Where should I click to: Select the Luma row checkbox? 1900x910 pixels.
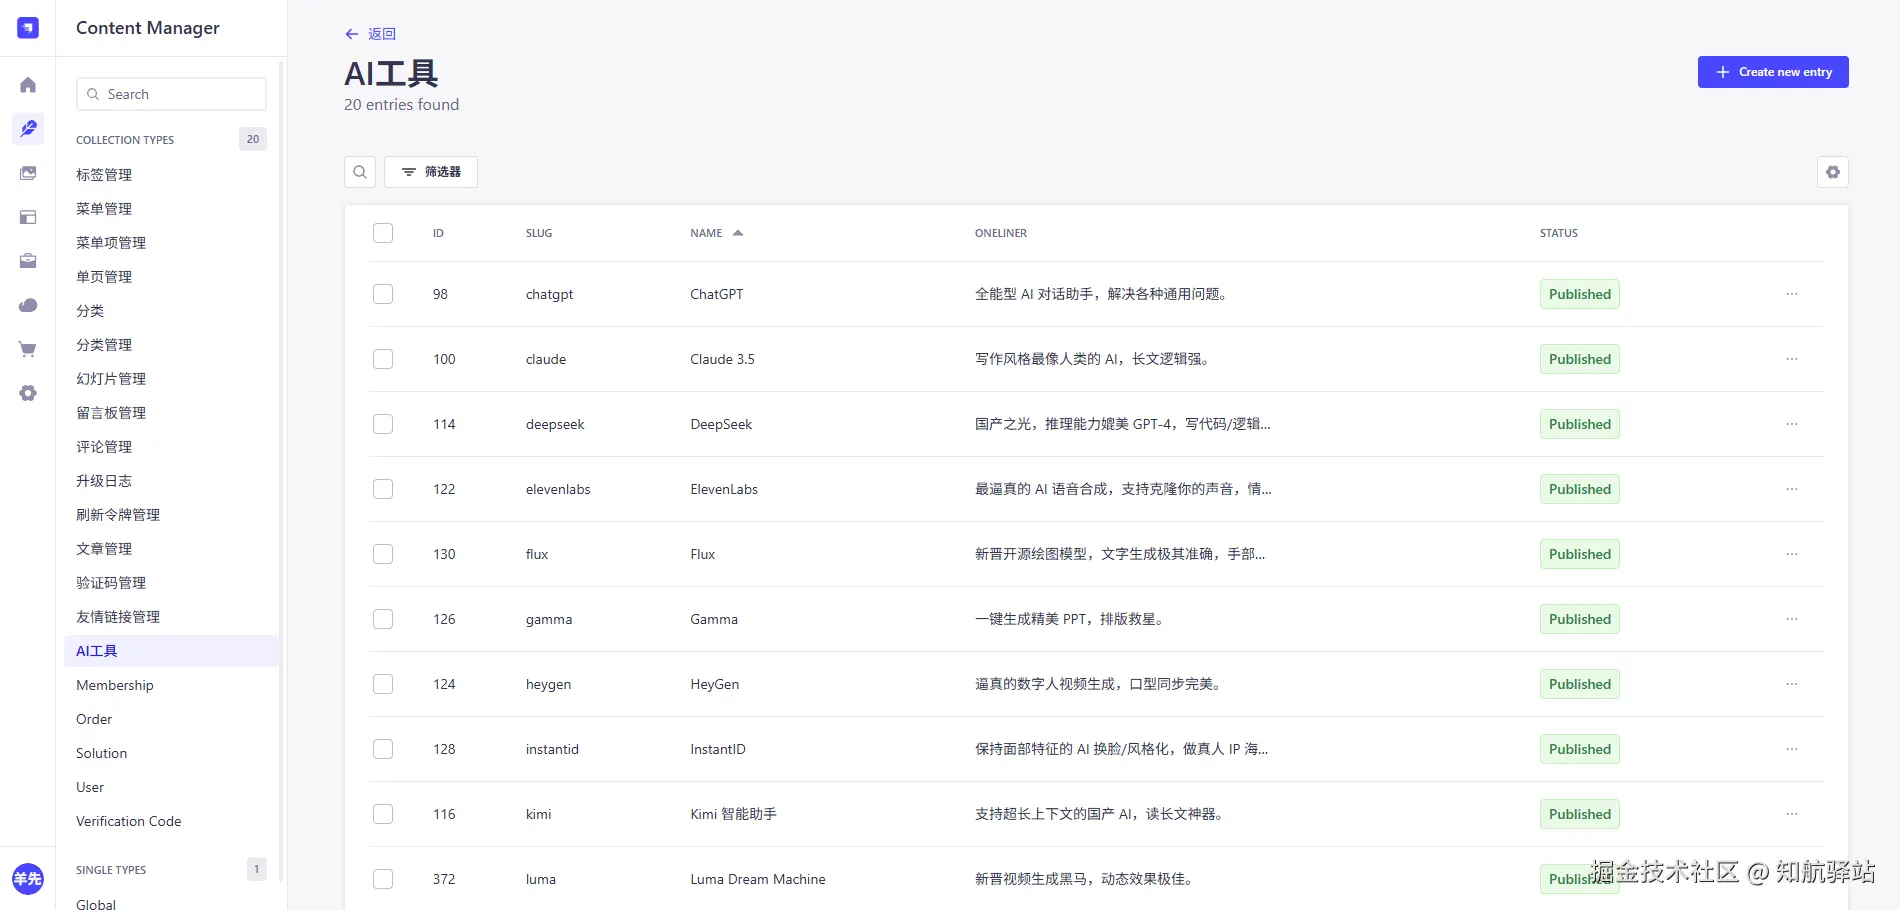click(x=383, y=879)
